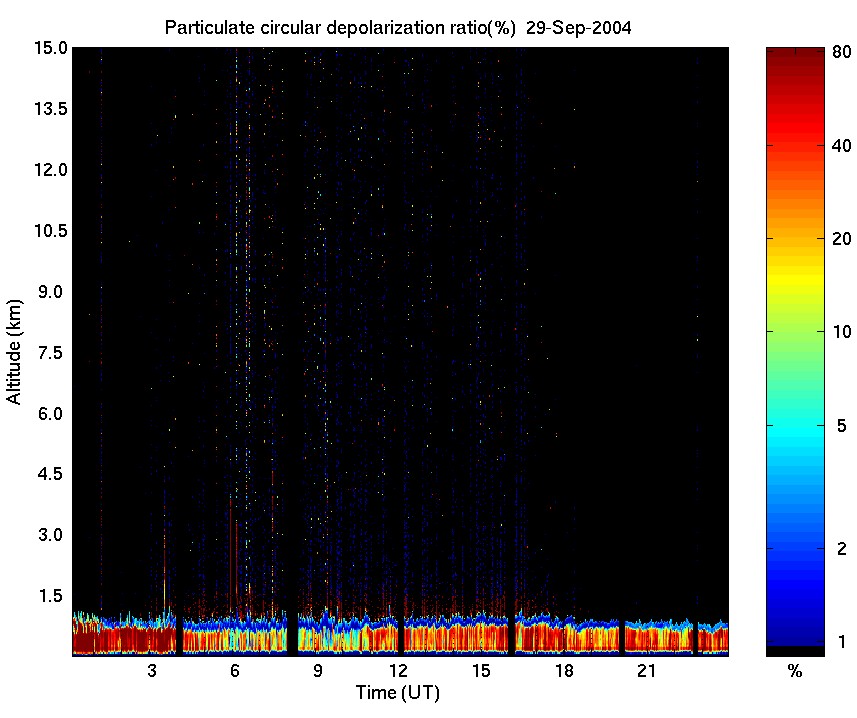Click altitude tick label 12.0
Screen dimensions: 857x718
(50, 170)
